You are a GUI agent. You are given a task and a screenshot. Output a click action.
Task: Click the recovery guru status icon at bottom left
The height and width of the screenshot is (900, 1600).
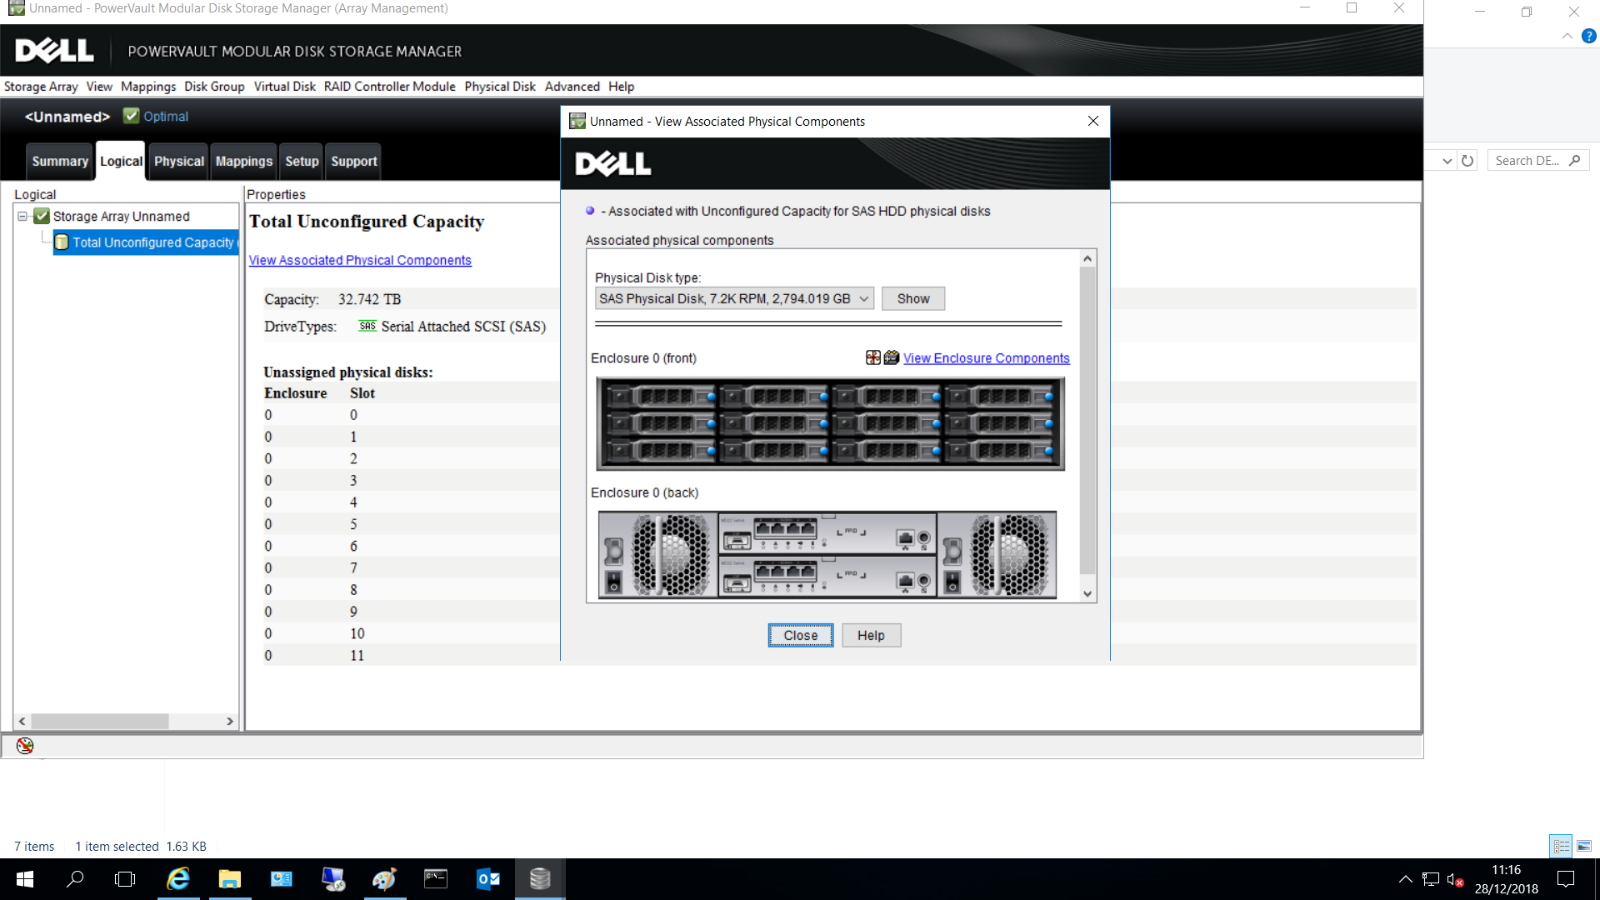coord(25,745)
